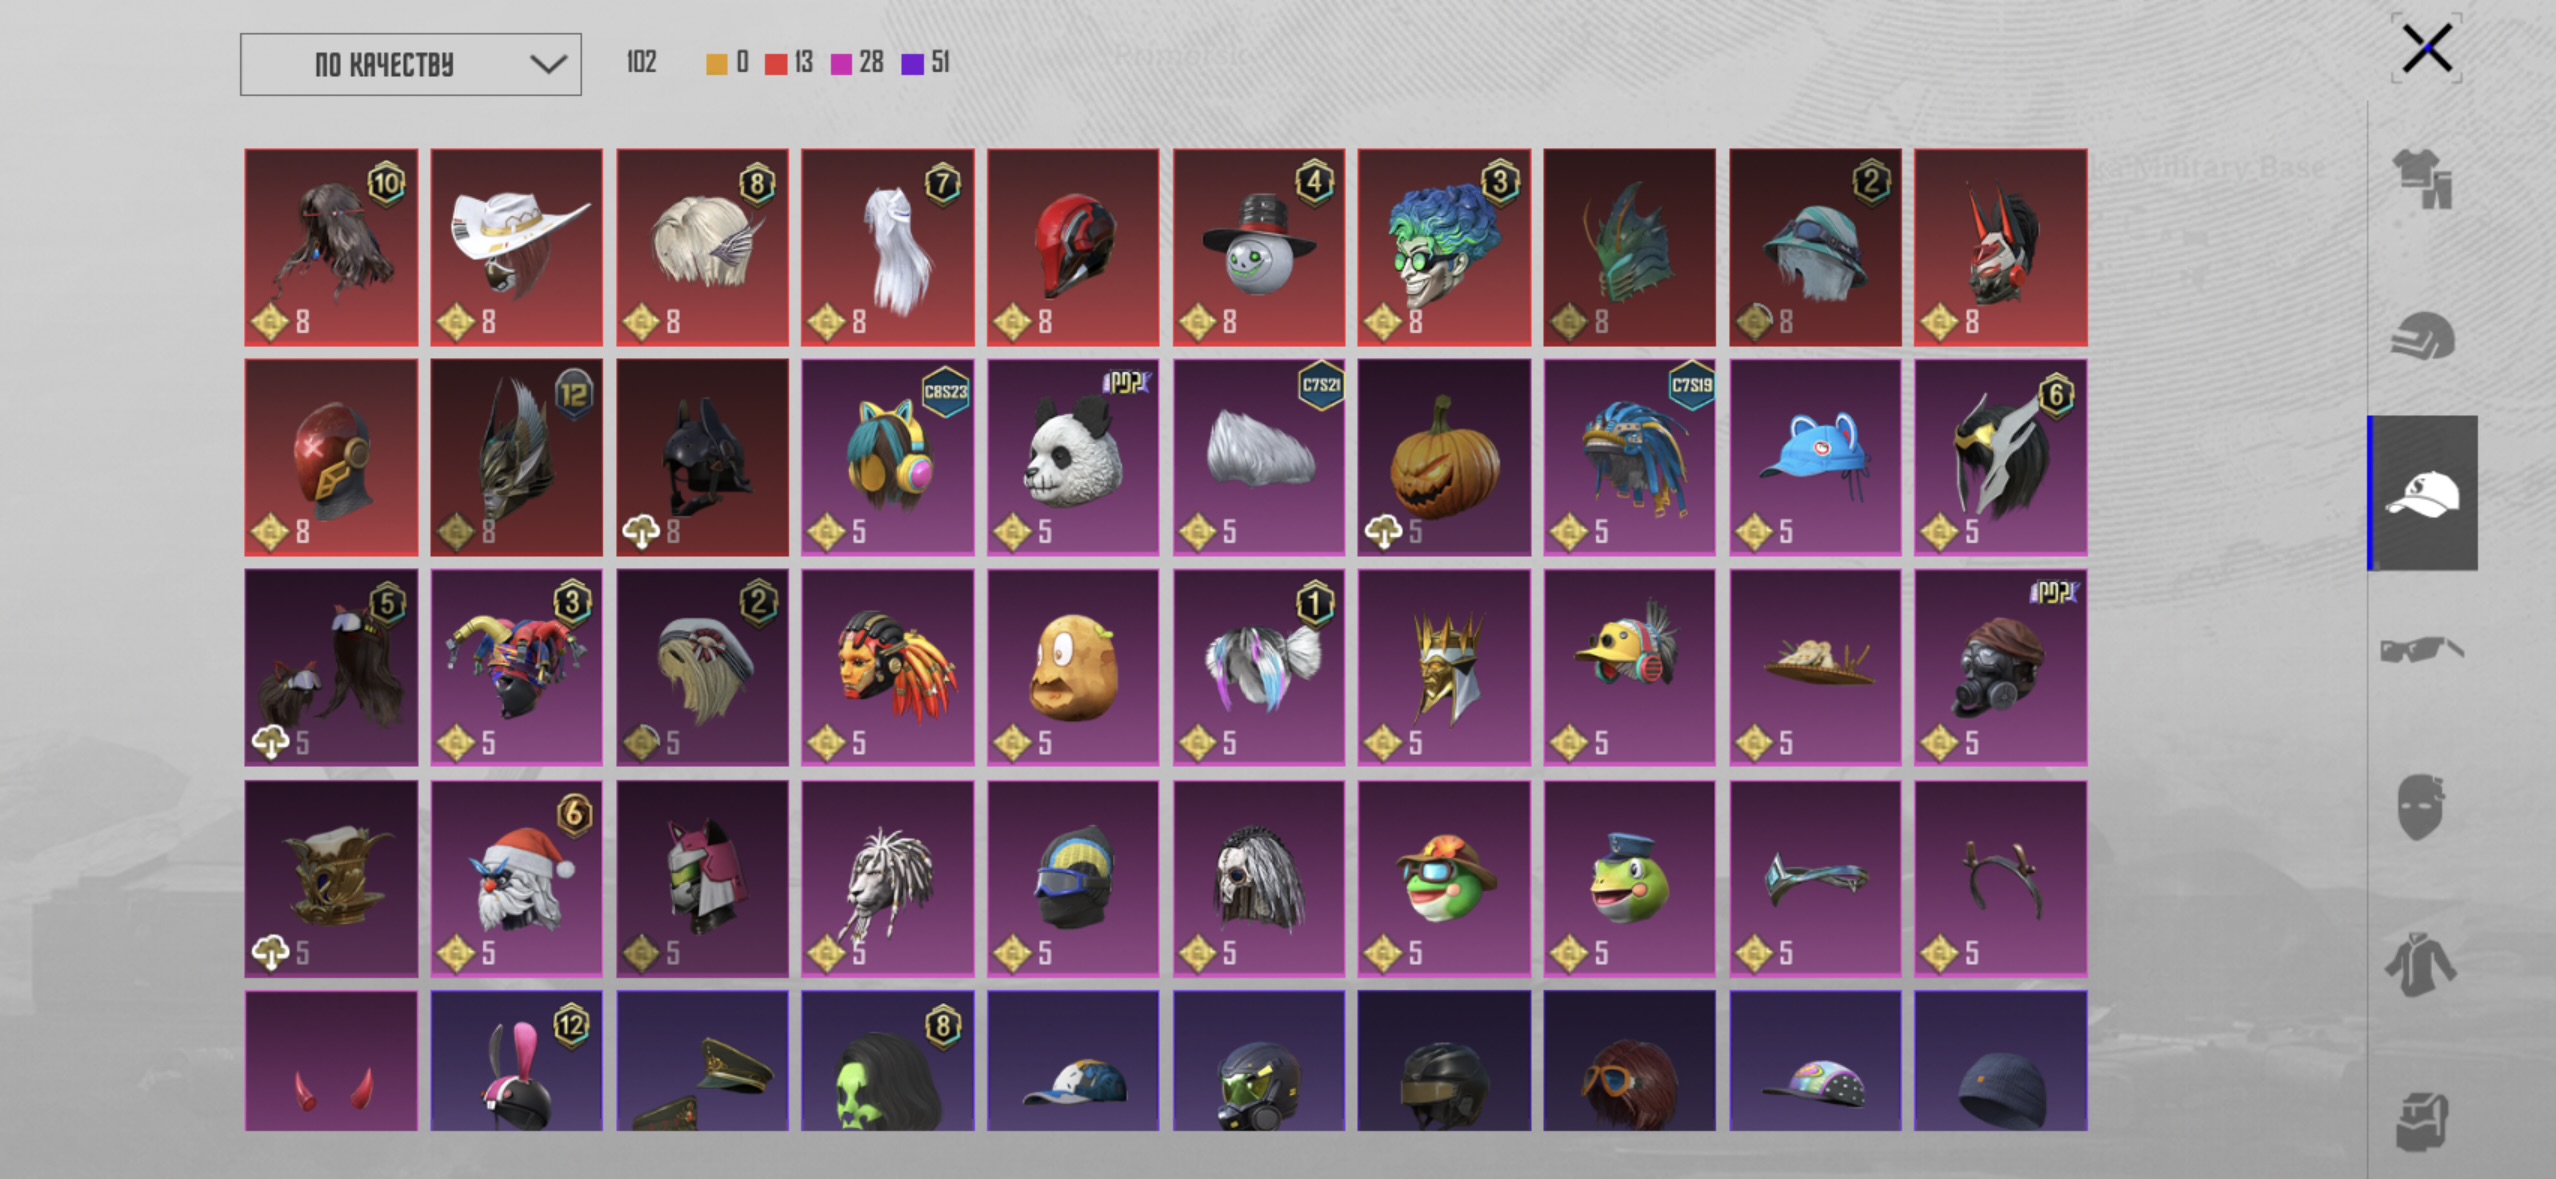Select the white baseball cap headwear tab

(x=2422, y=493)
